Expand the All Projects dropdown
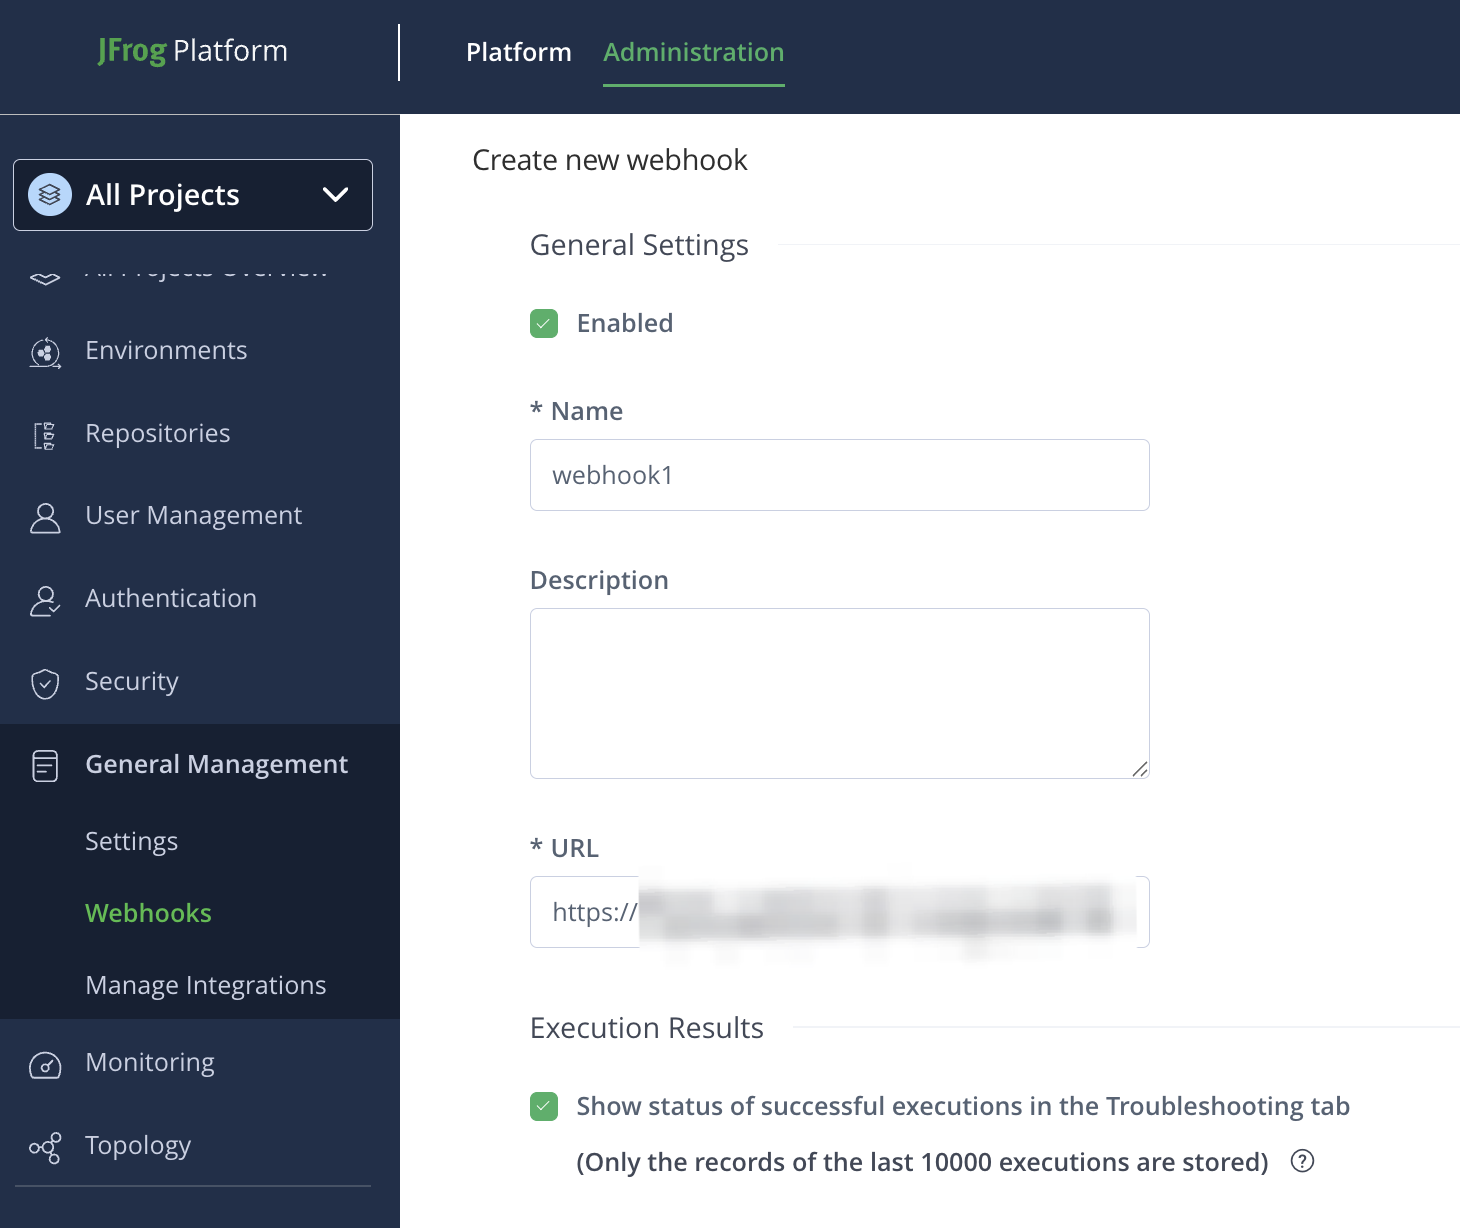The width and height of the screenshot is (1460, 1228). 336,195
